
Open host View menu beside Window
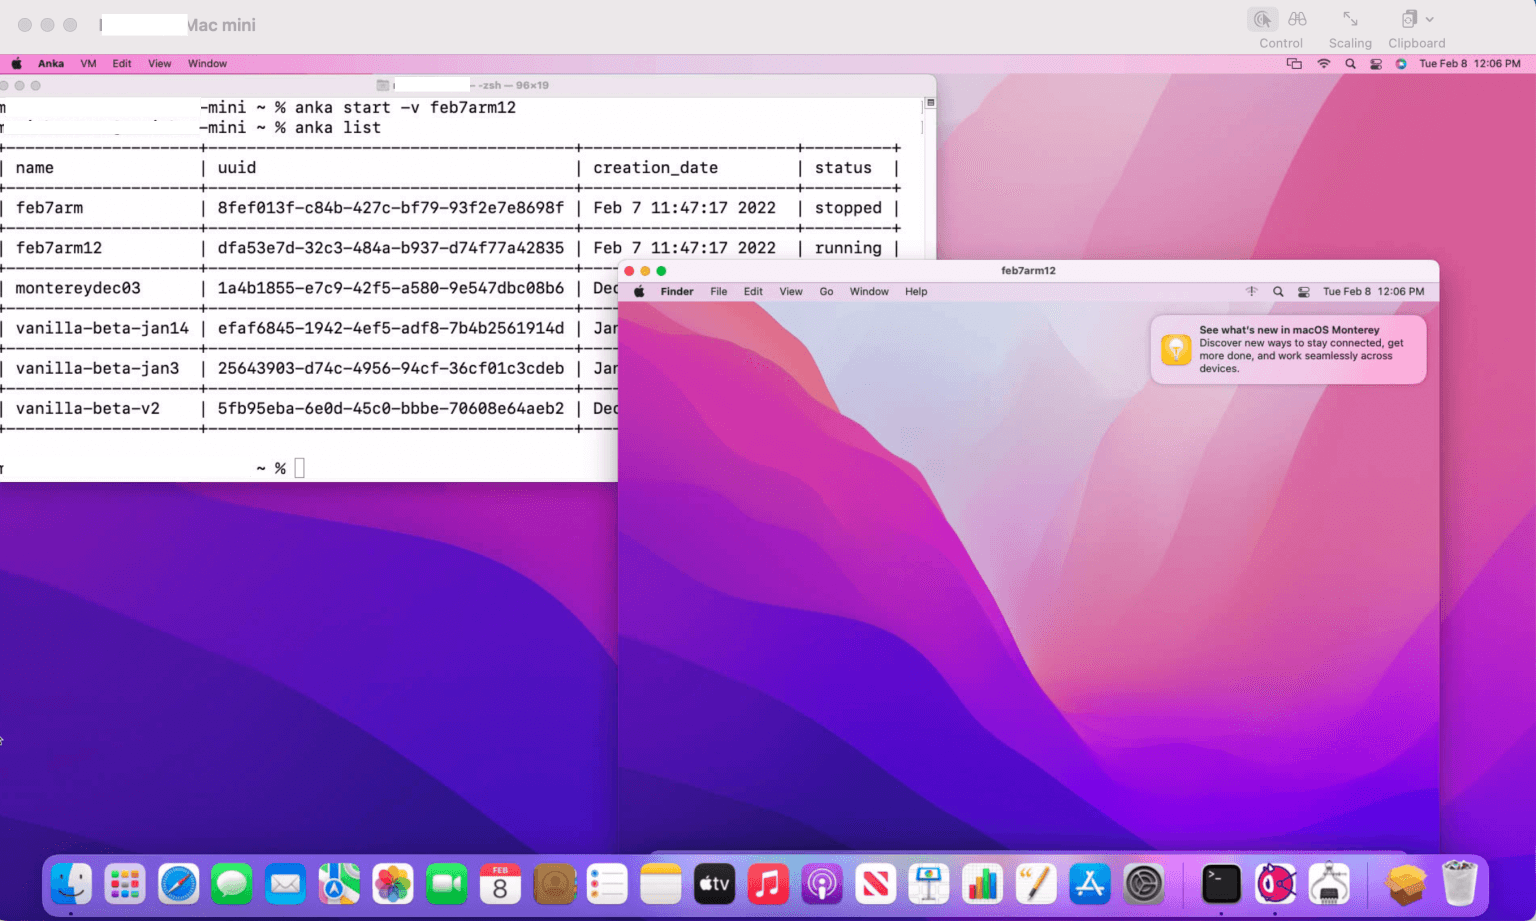[160, 63]
